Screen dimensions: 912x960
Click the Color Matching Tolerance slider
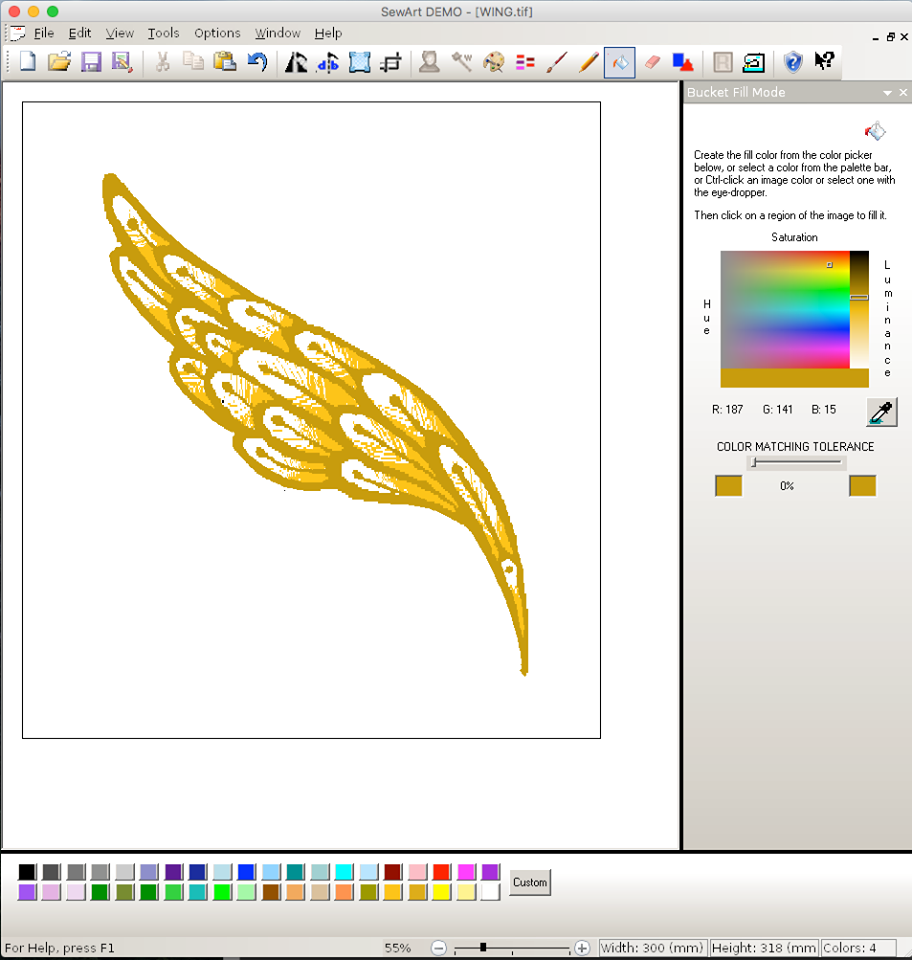[x=796, y=463]
